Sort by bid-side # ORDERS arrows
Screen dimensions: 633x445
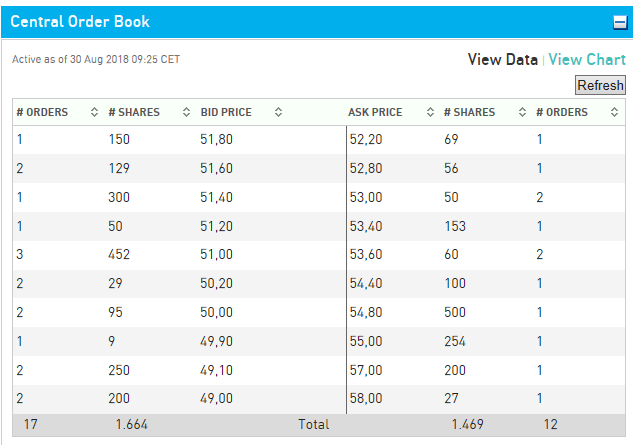tap(94, 112)
